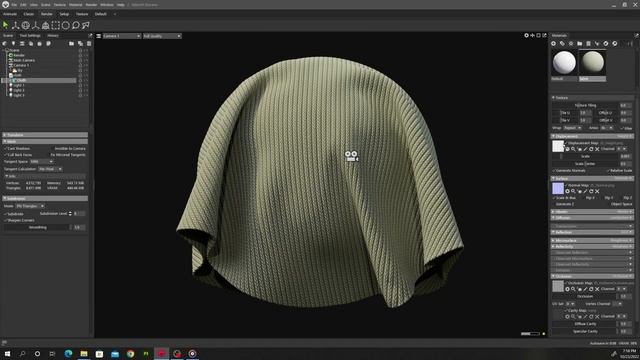Open texture Wrap dropdown
Image resolution: width=640 pixels, height=360 pixels.
[x=573, y=128]
